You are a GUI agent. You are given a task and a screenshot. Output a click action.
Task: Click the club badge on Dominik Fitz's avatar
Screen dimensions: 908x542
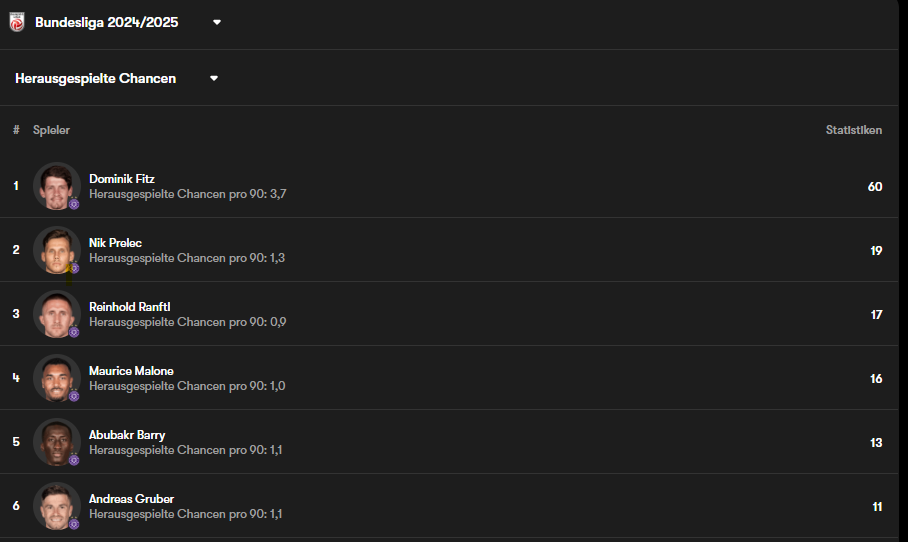click(x=74, y=204)
